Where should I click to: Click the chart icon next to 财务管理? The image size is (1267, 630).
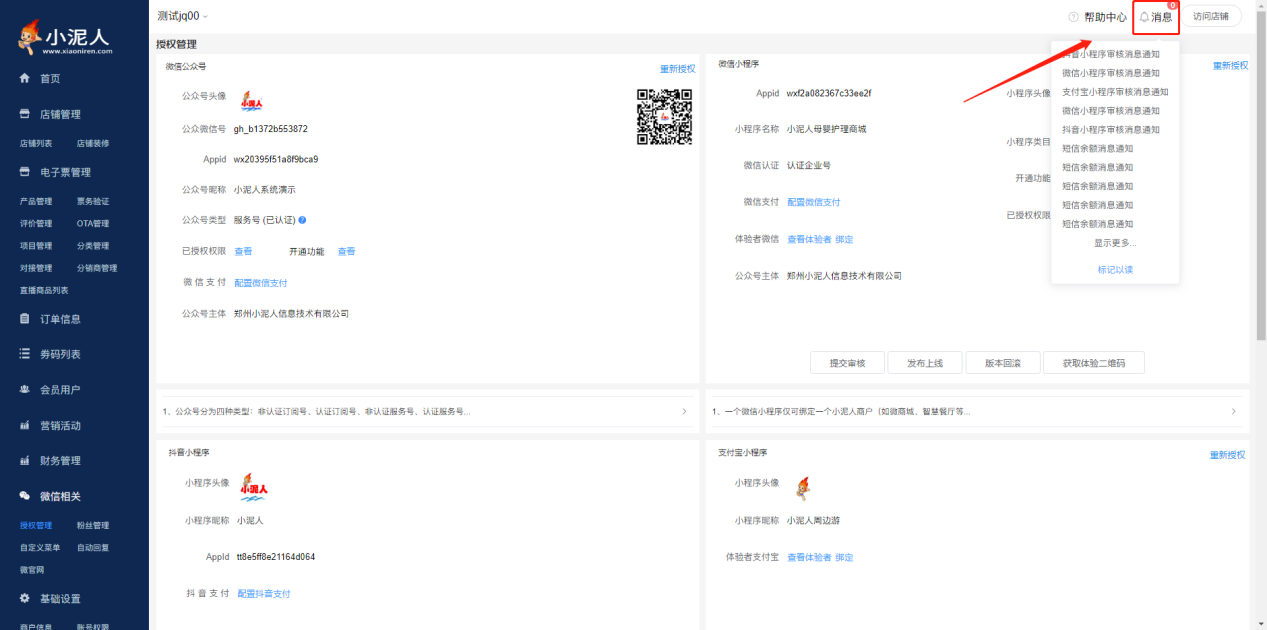click(25, 461)
